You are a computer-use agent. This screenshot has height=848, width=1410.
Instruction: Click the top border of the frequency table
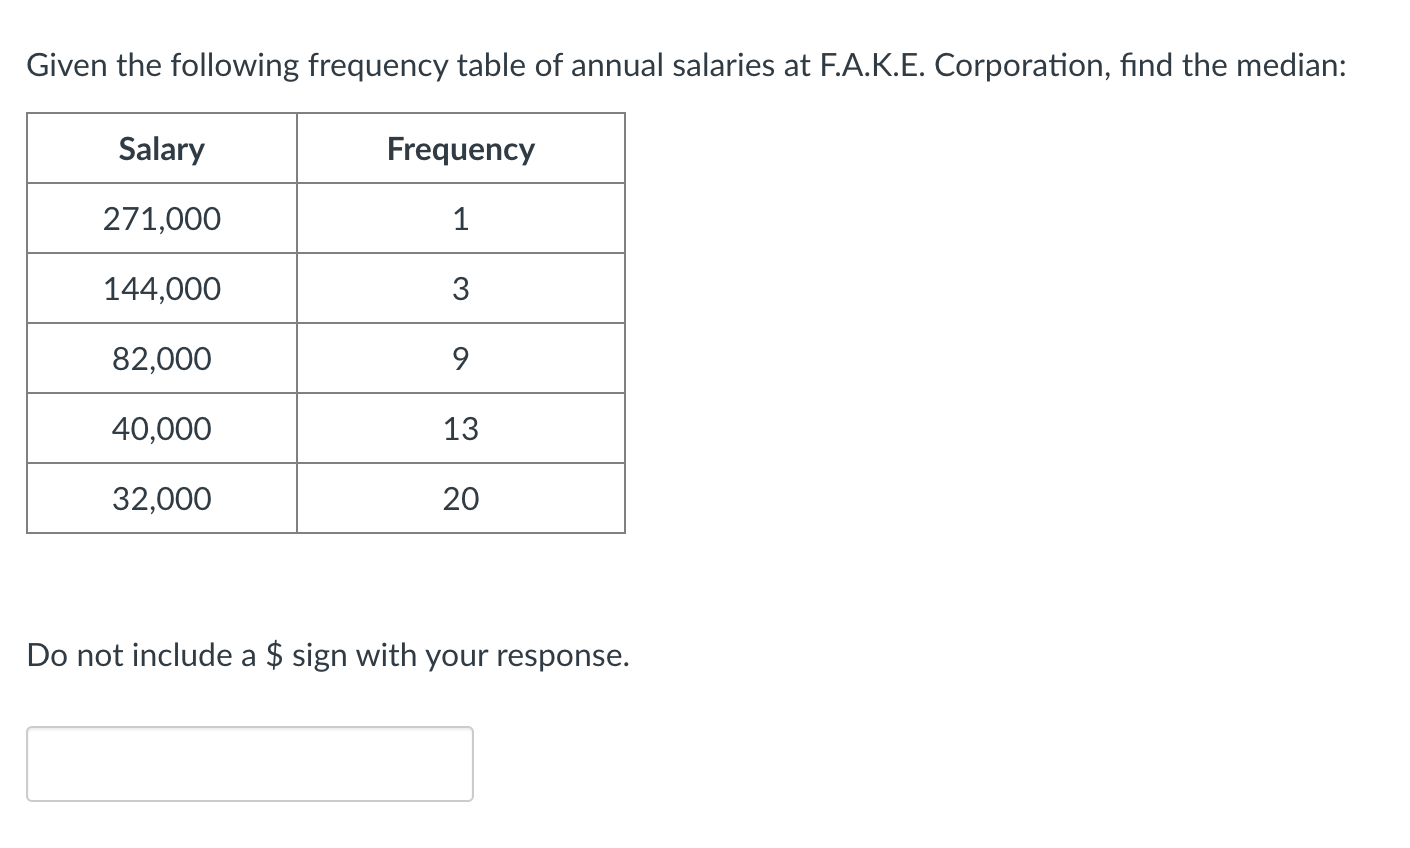pyautogui.click(x=325, y=113)
